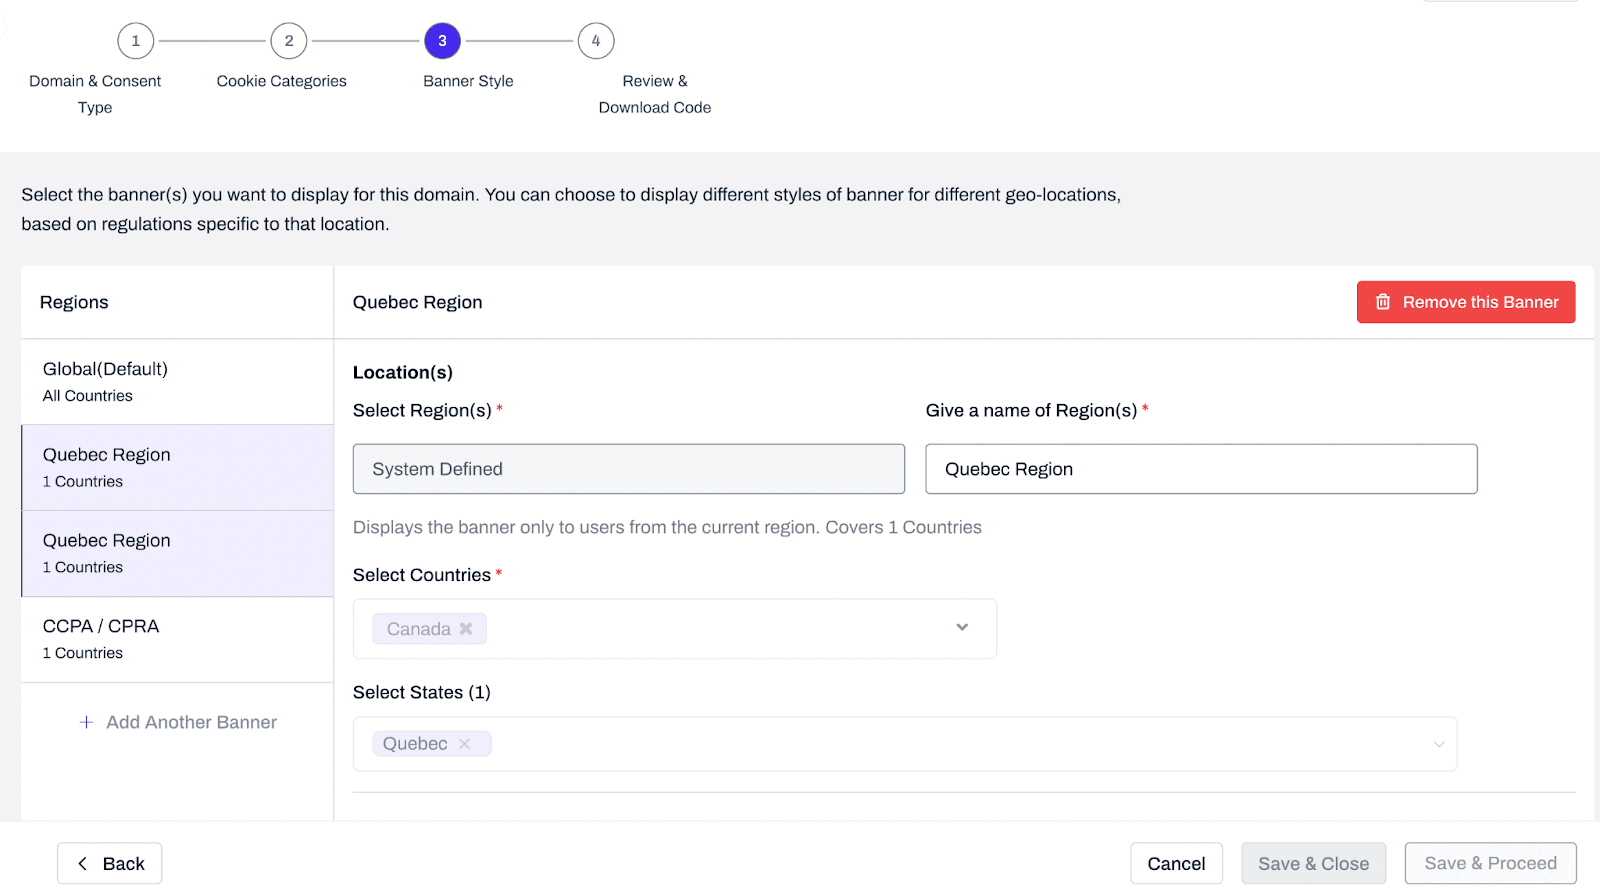Click the Cancel button
Image resolution: width=1600 pixels, height=895 pixels.
1176,864
